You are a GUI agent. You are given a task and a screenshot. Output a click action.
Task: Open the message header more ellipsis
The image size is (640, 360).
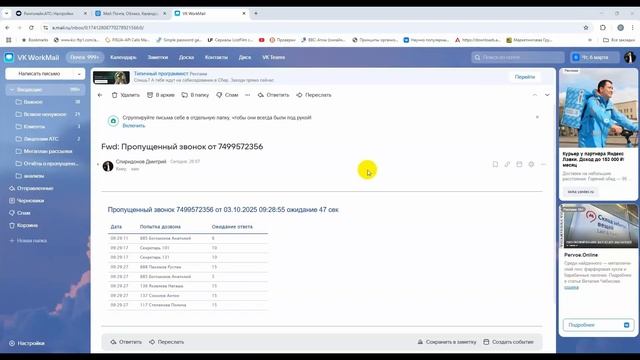point(543,164)
